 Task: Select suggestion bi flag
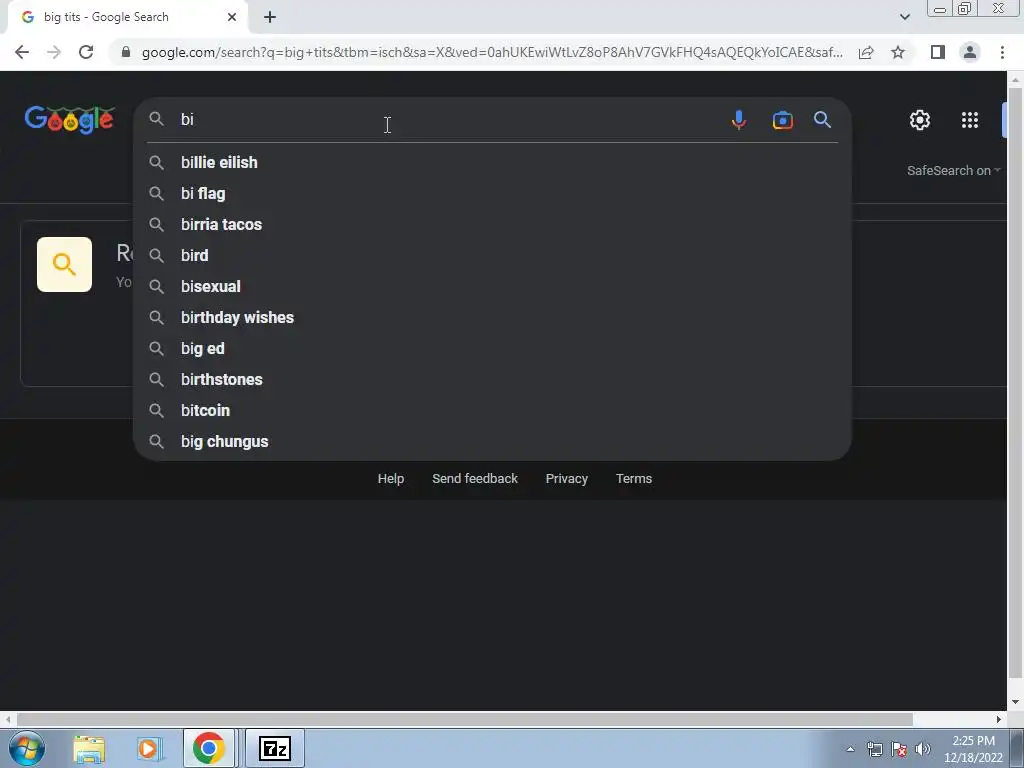[x=492, y=193]
